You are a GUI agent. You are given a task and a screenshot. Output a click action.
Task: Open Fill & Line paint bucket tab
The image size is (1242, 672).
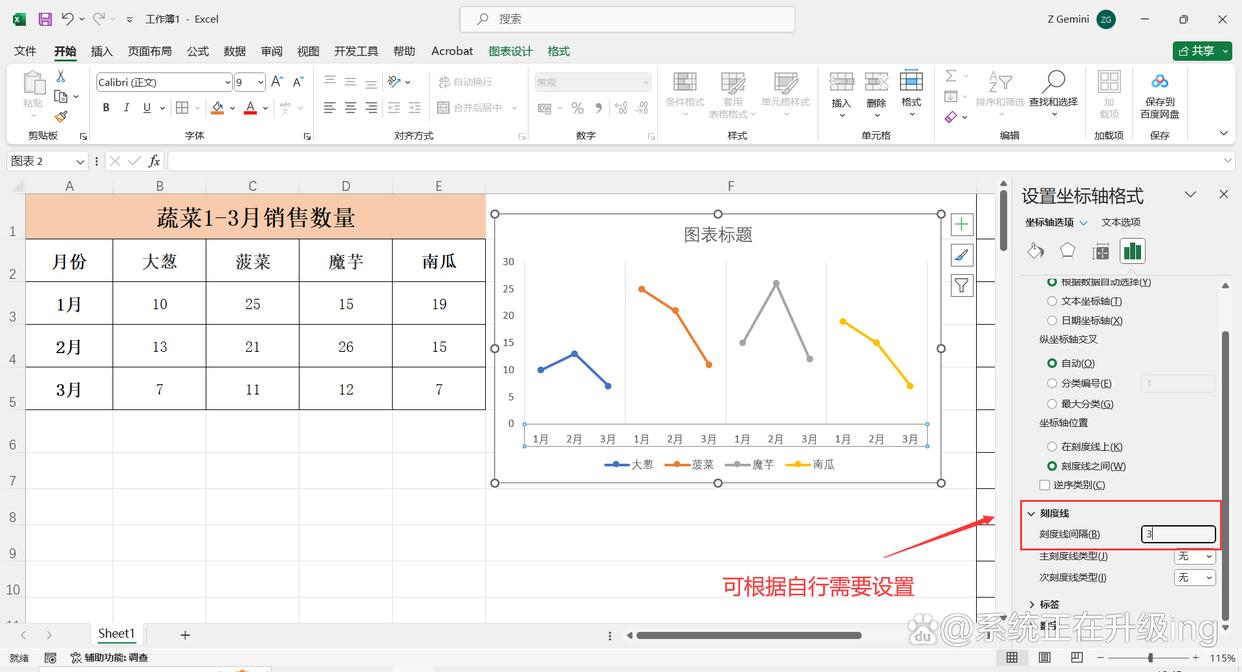[1036, 251]
